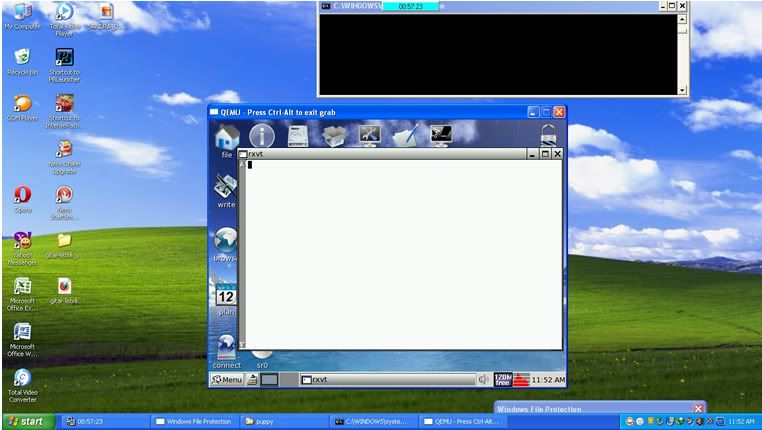Screen dimensions: 762x430
Task: Close the Windows File Protection popup
Action: 698,408
